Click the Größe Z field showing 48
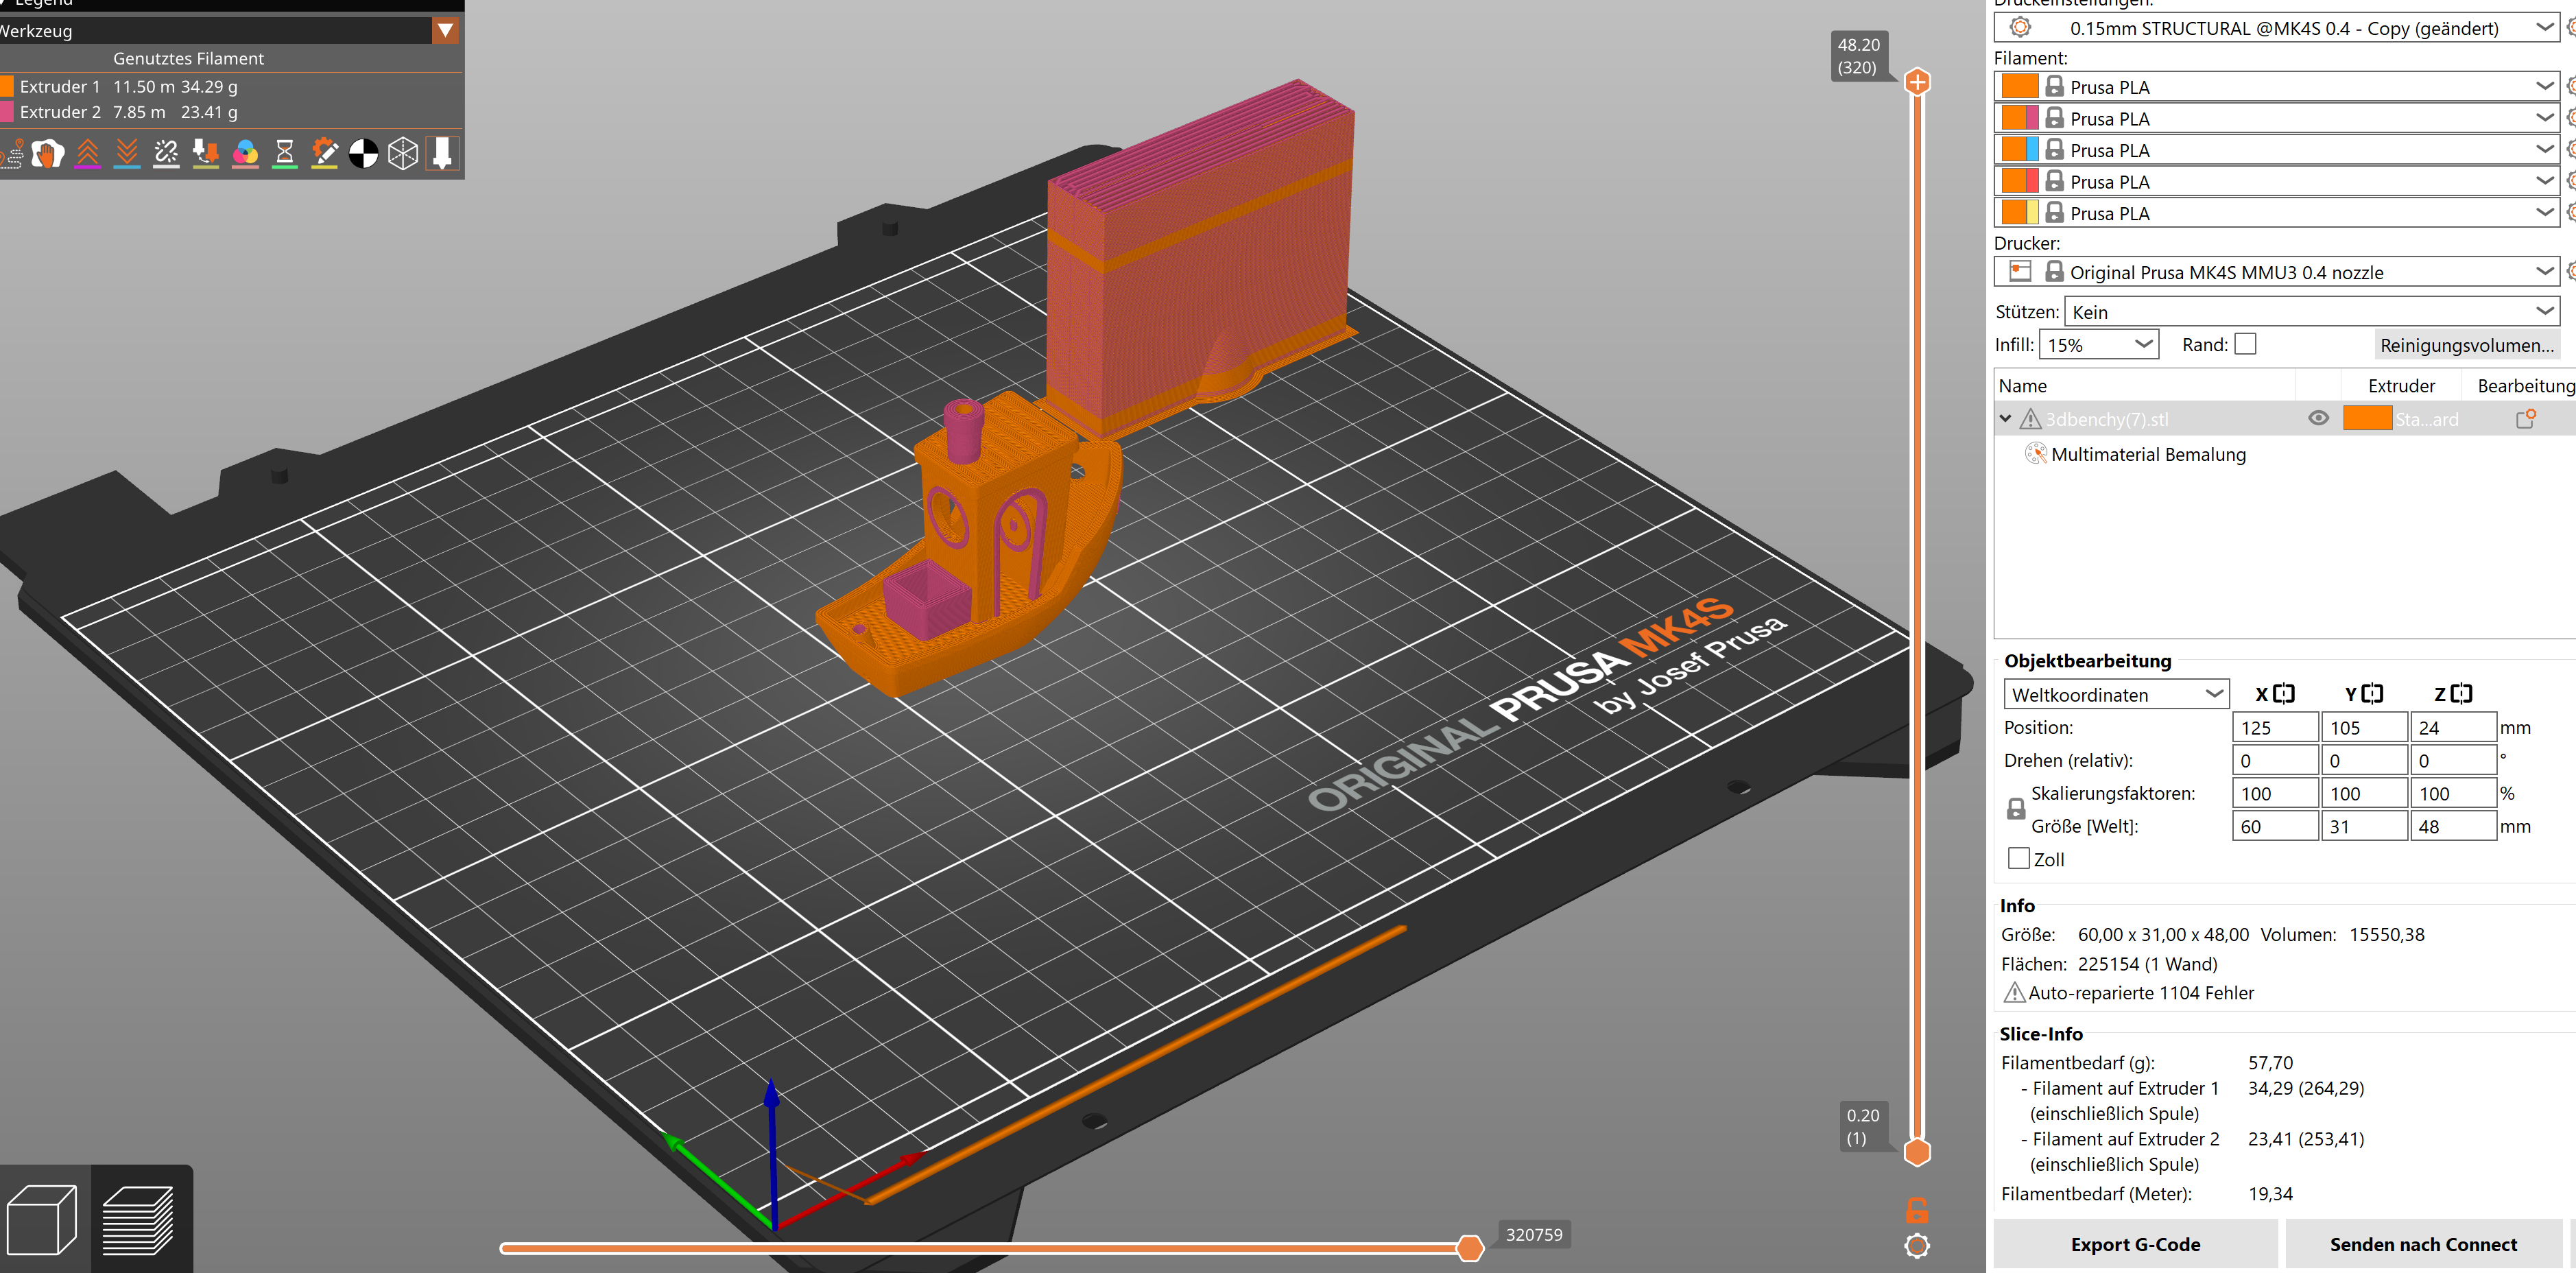The height and width of the screenshot is (1273, 2576). [2453, 827]
